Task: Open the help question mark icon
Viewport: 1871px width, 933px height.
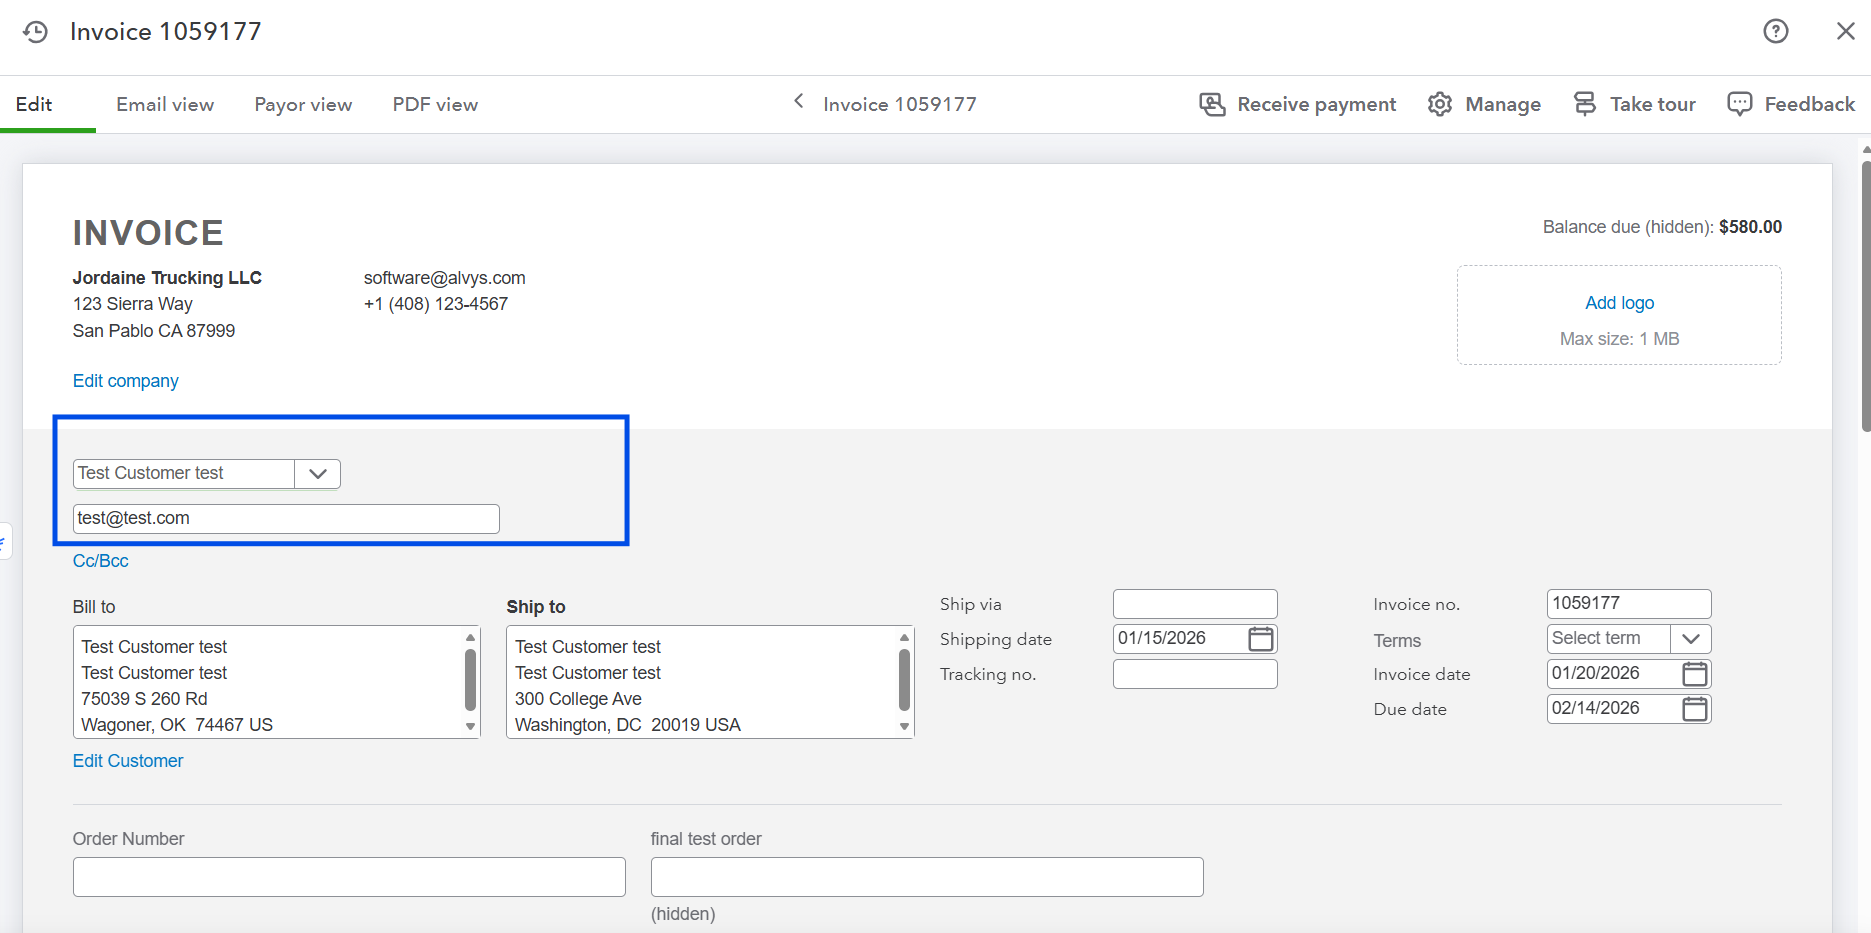Action: click(x=1776, y=31)
